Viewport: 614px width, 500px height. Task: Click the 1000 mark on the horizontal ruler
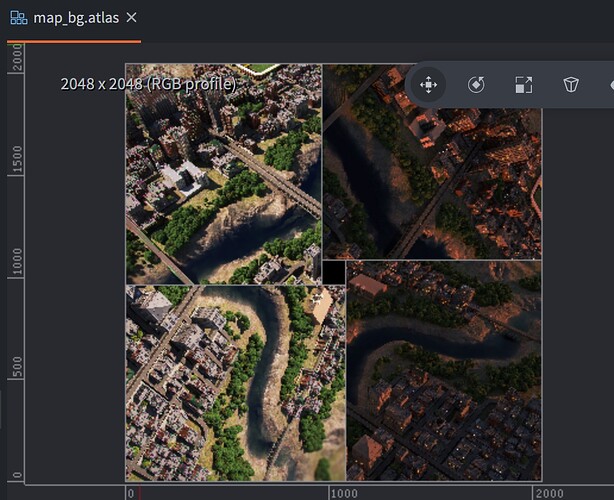[343, 493]
